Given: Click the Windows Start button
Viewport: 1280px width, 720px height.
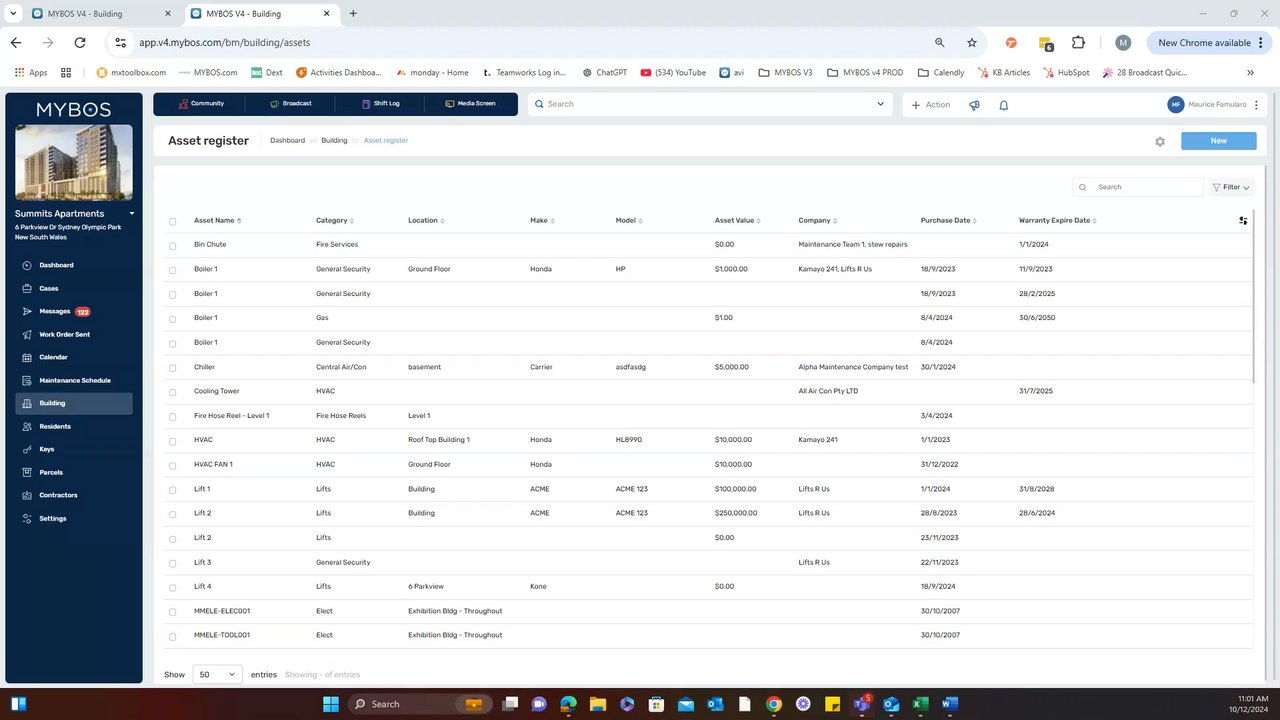Looking at the screenshot, I should (331, 704).
